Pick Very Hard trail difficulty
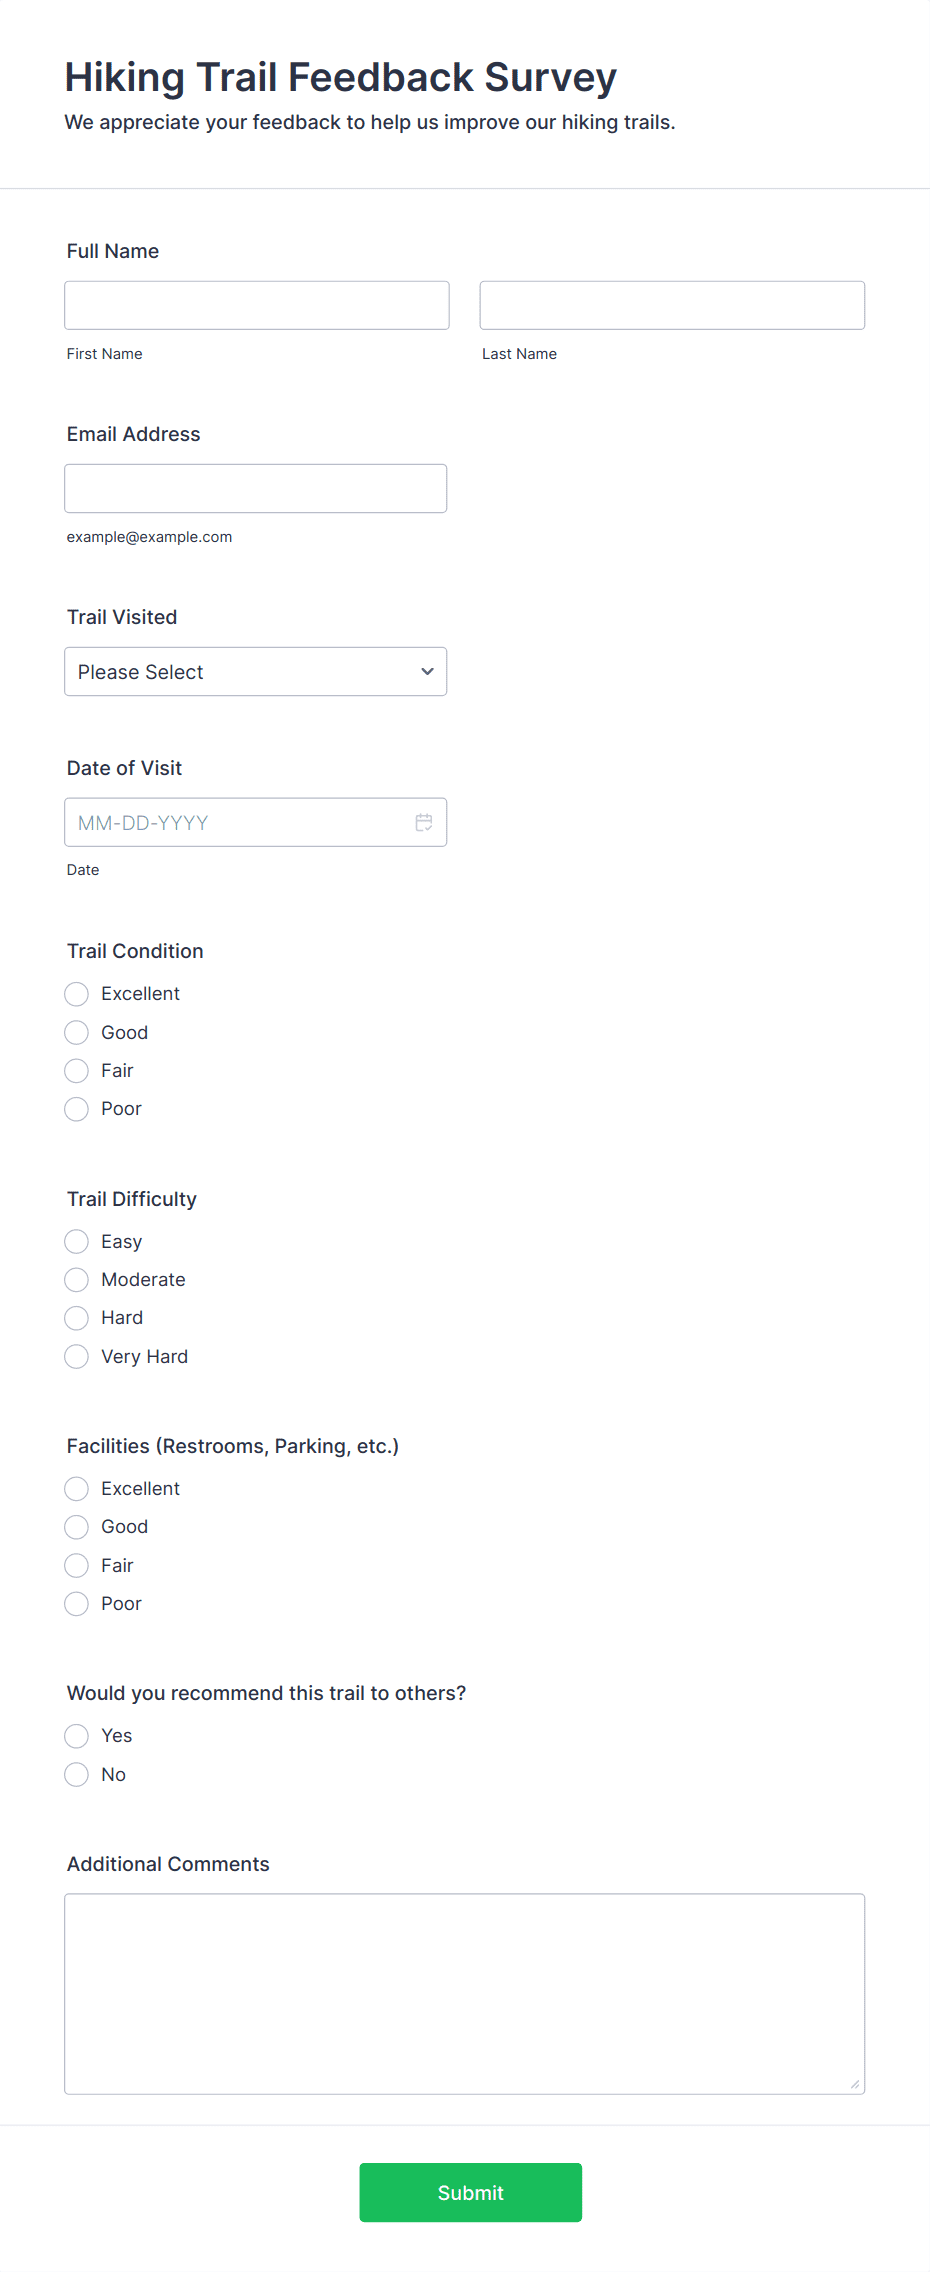Screen dimensions: 930x2272 coord(77,1357)
